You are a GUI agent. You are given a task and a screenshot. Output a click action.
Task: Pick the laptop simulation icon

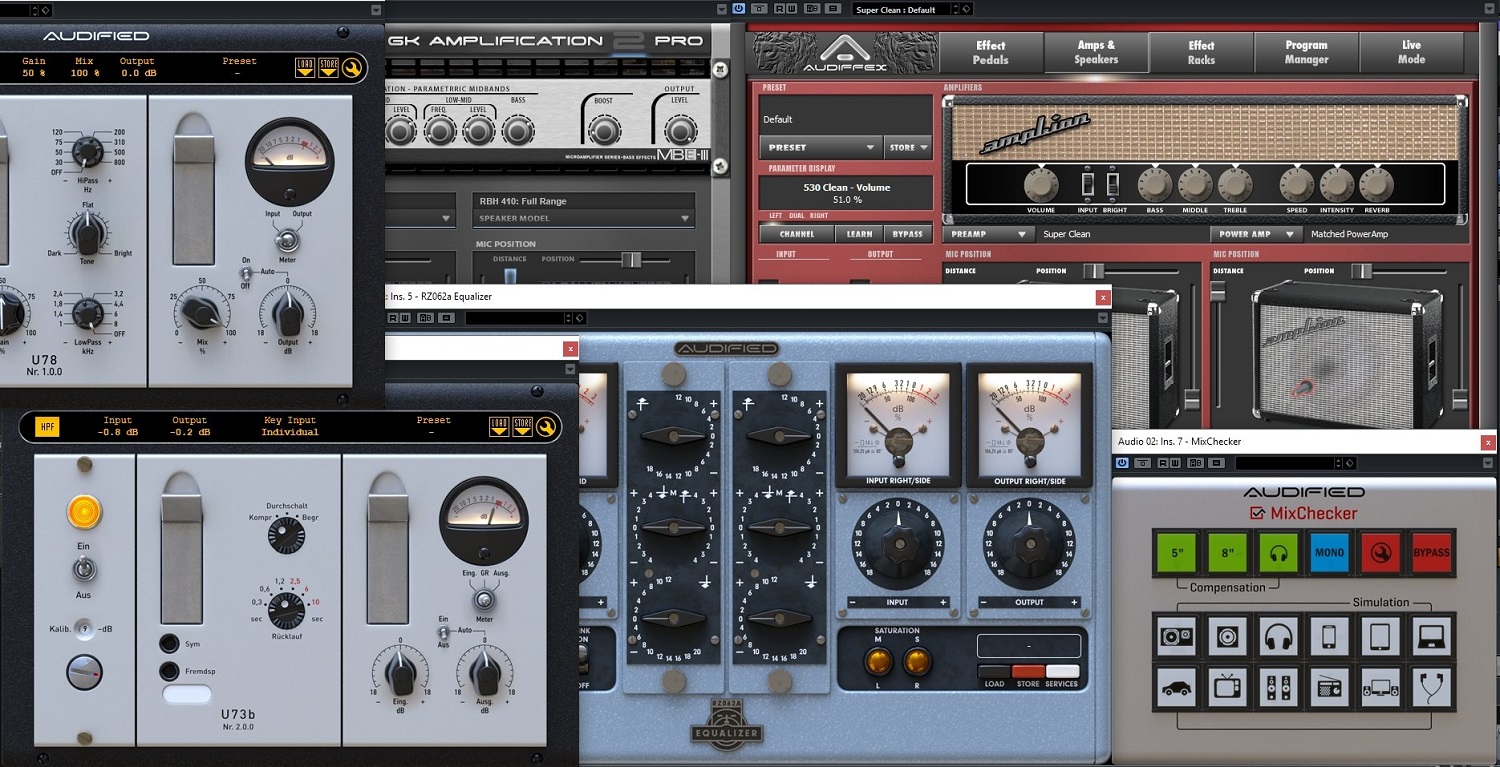pos(1430,636)
